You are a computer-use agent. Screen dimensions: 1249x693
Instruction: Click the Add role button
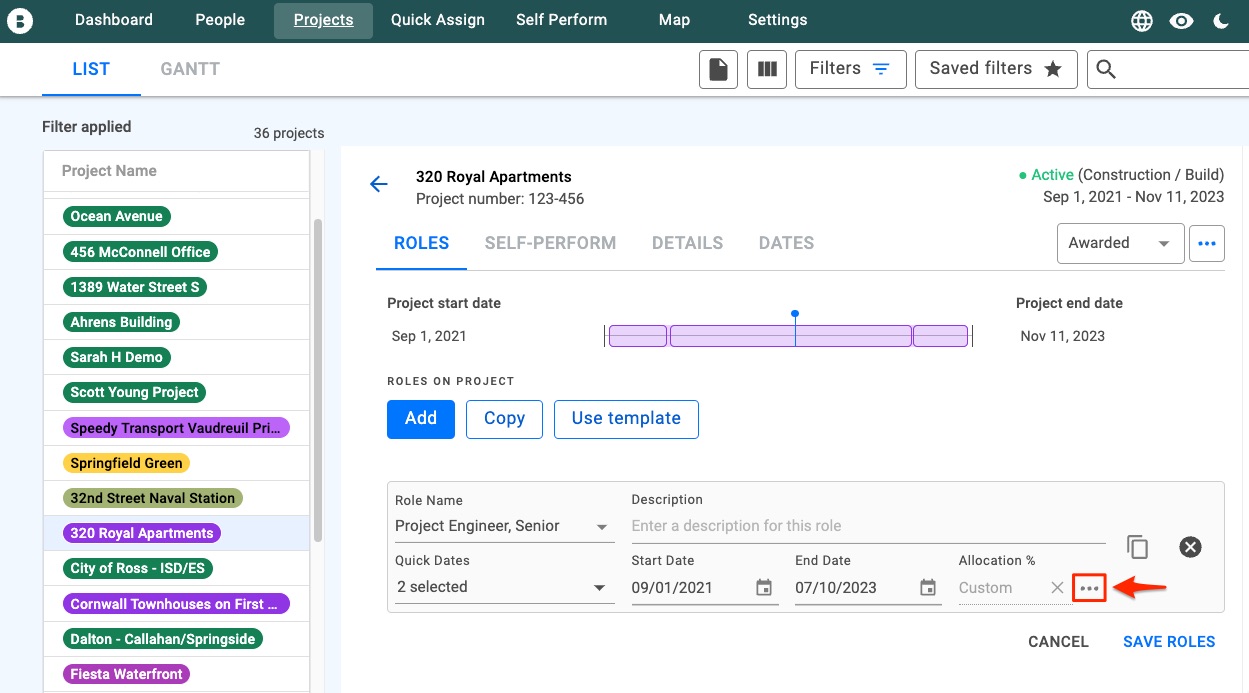[421, 419]
